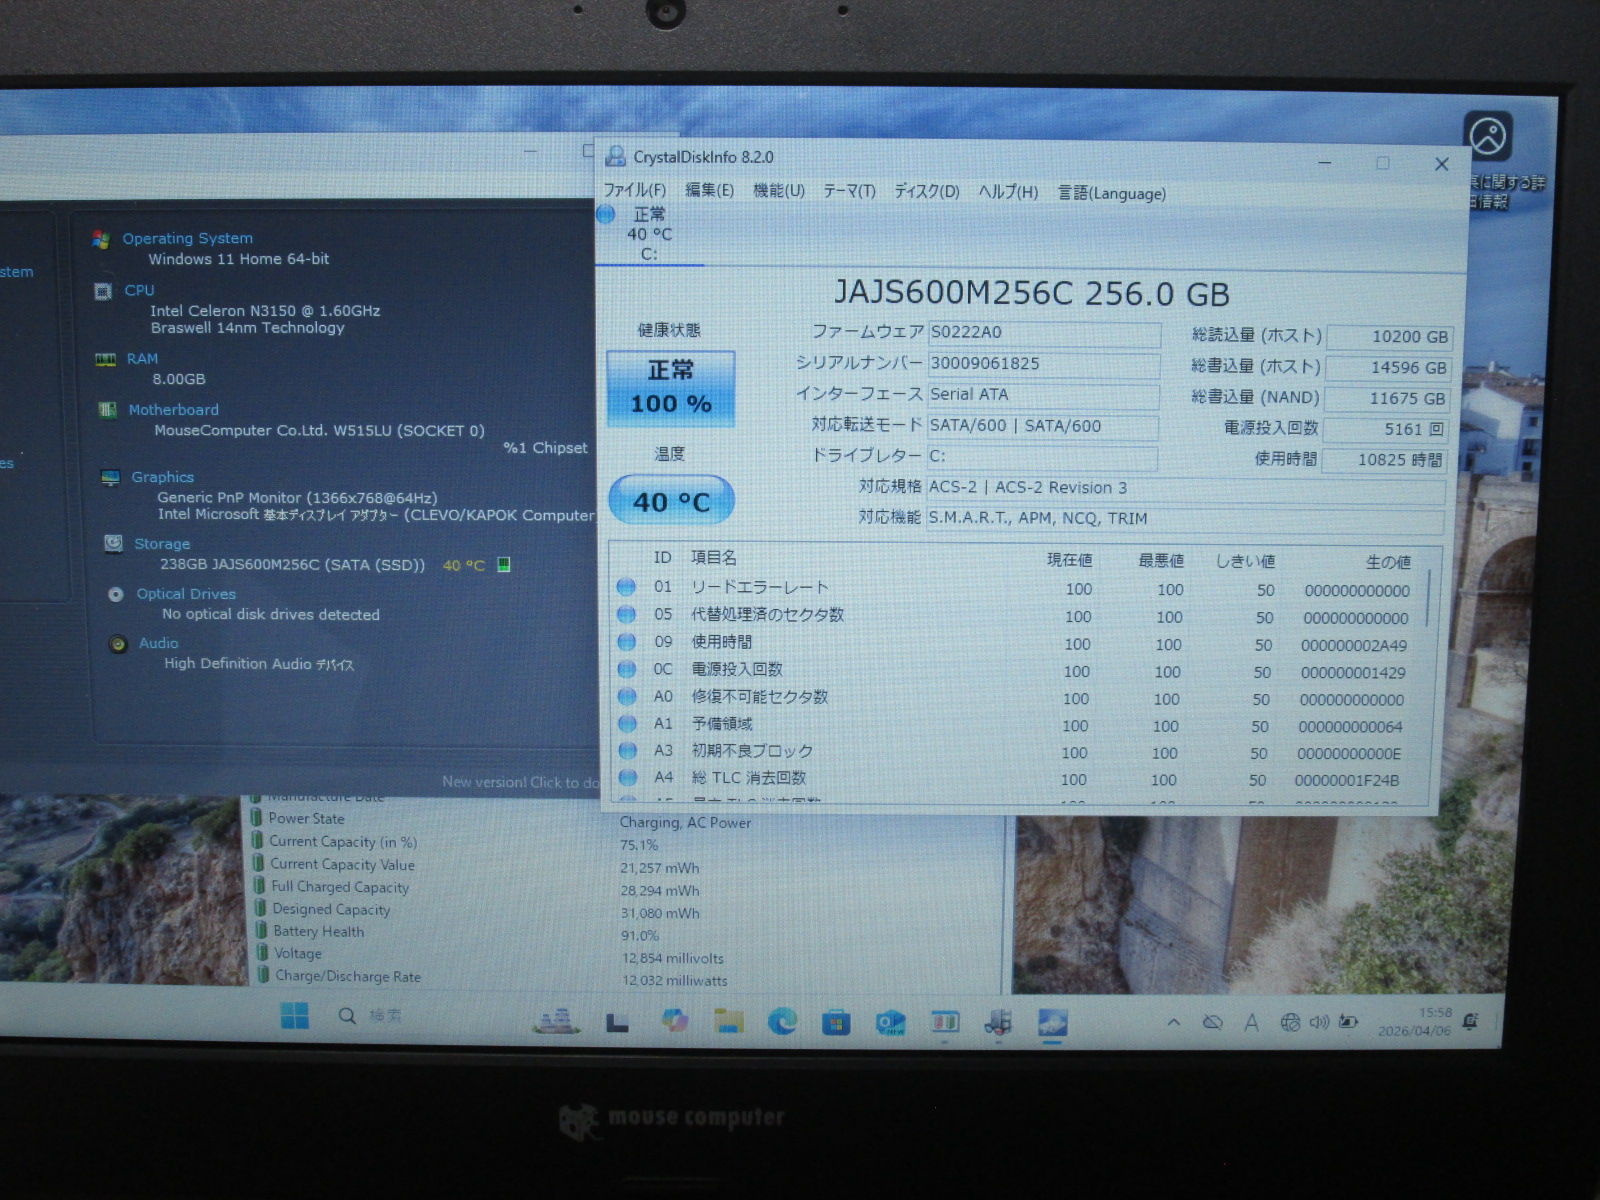Open the 機能(U) menu

[778, 191]
